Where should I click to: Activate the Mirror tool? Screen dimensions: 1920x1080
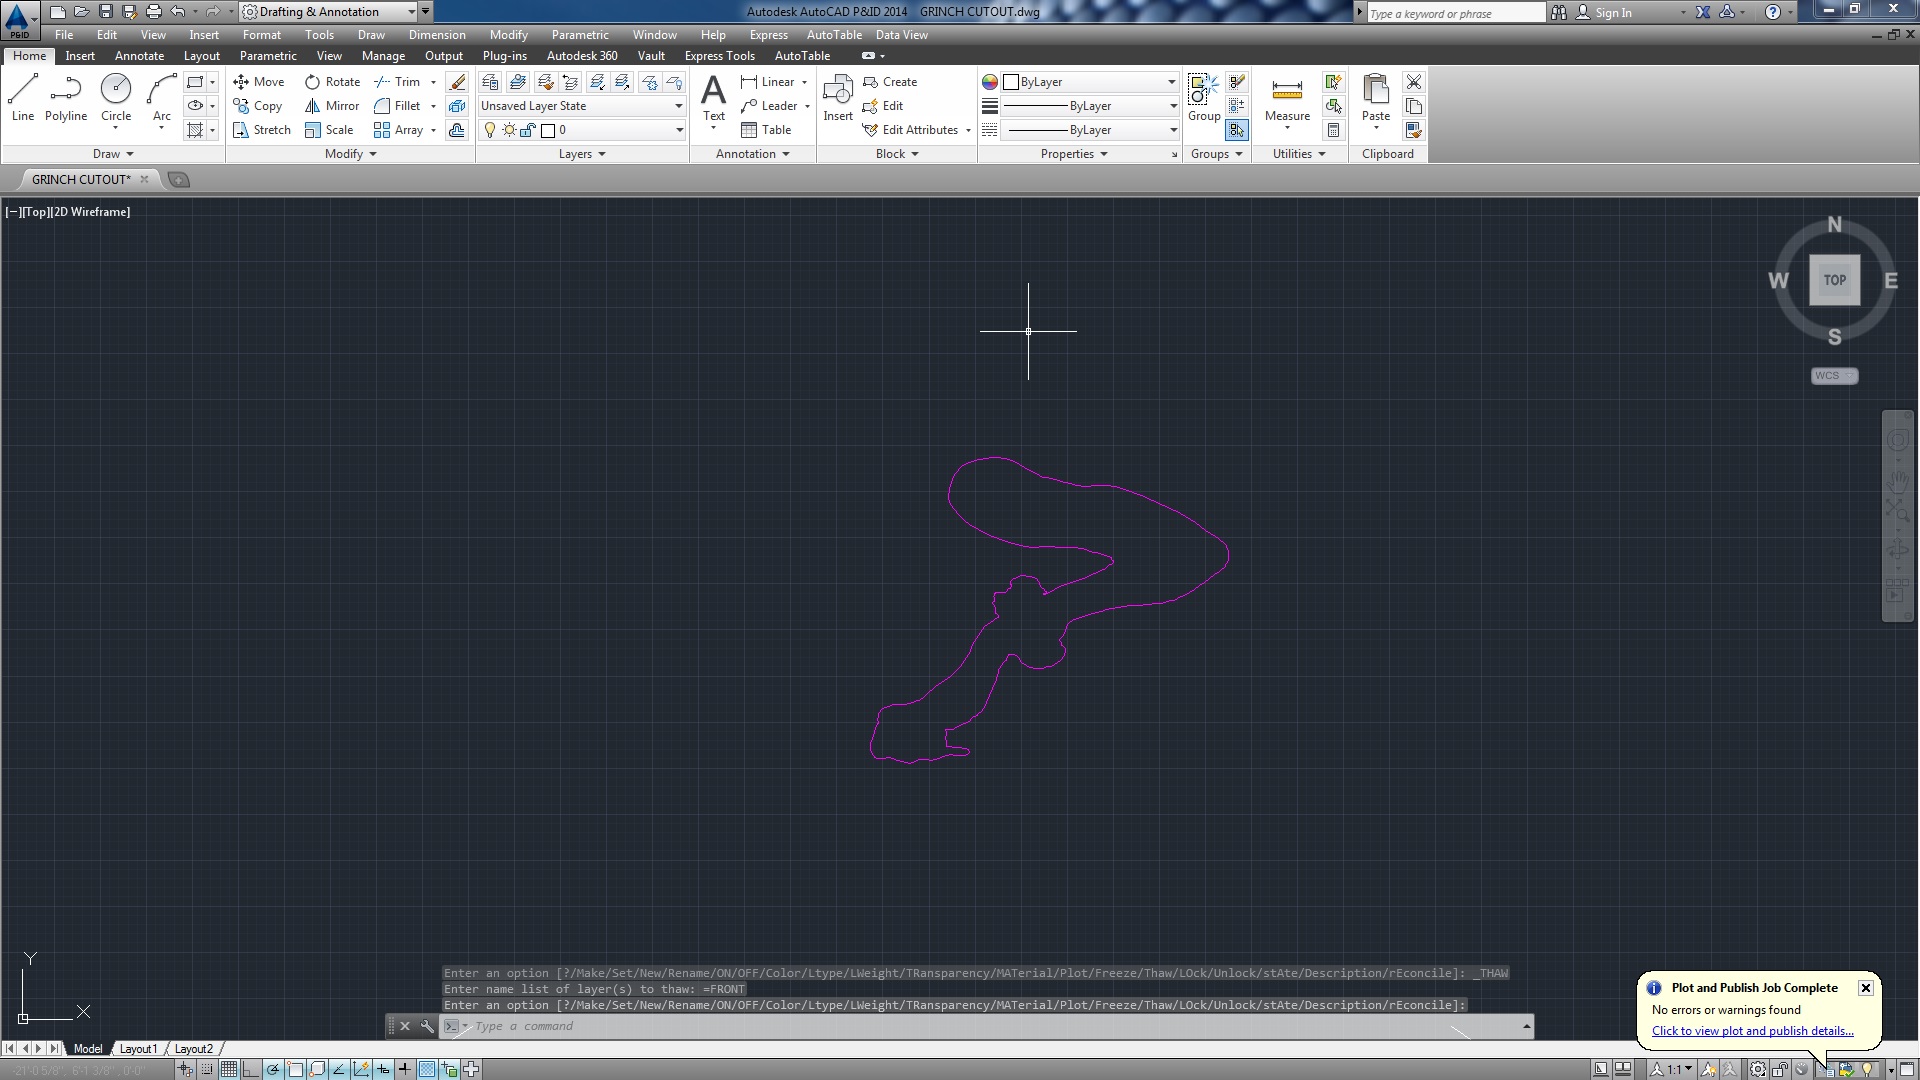click(332, 106)
